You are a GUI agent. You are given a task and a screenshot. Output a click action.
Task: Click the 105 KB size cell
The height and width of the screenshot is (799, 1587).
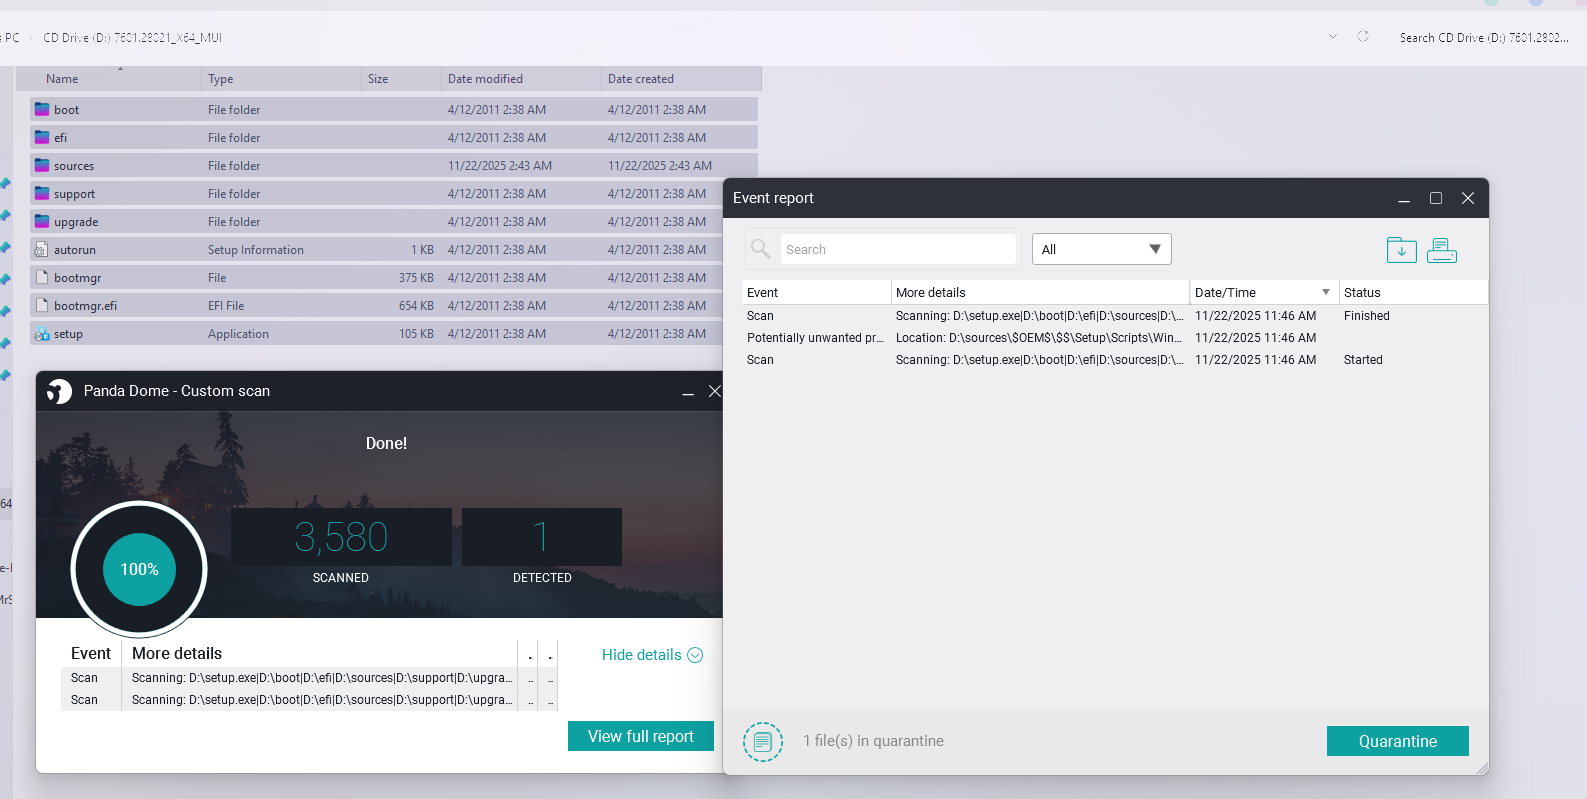(x=416, y=333)
